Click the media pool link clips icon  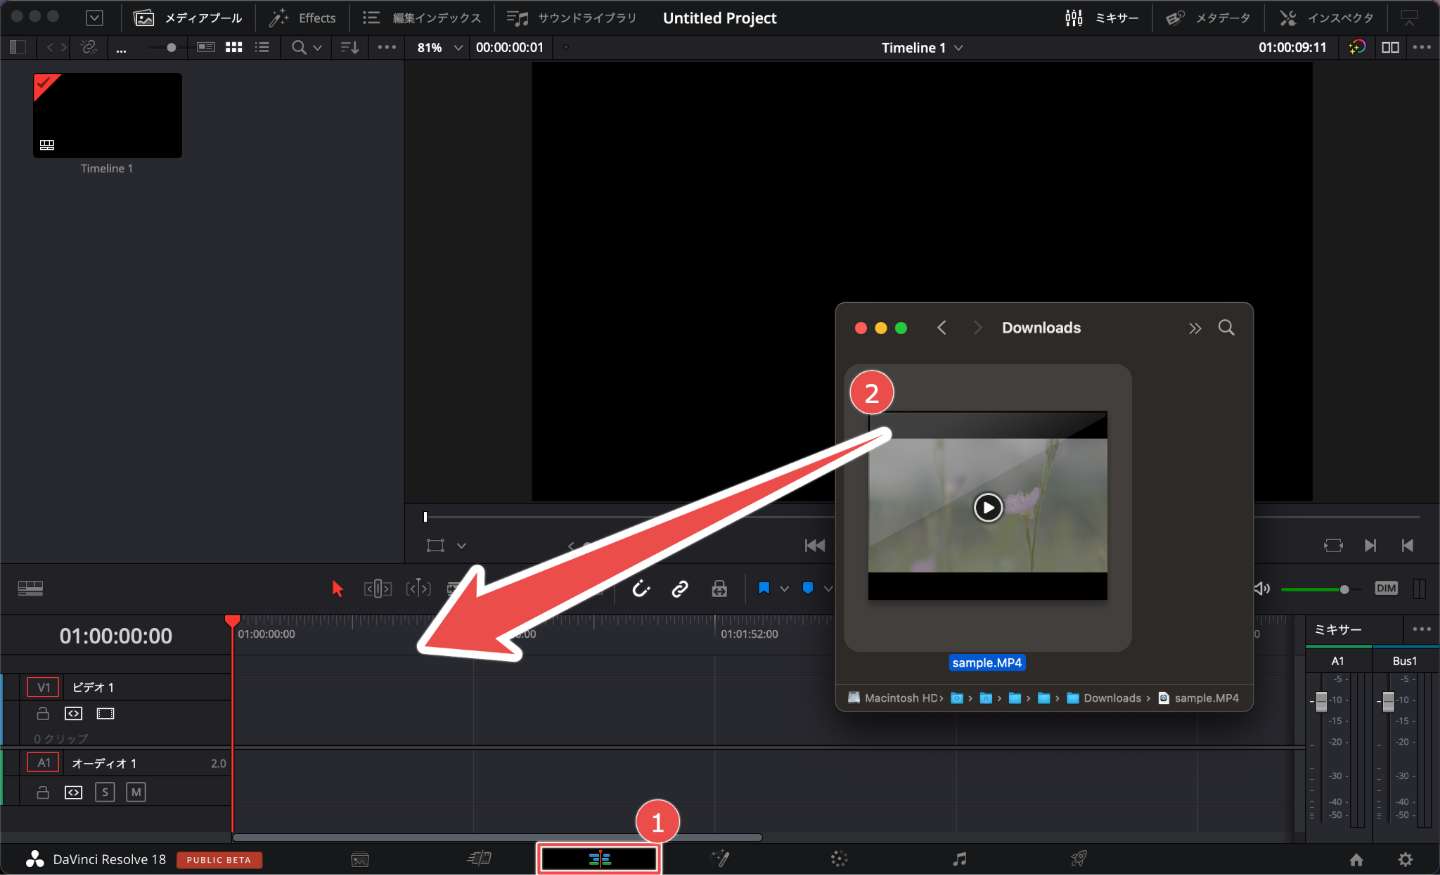click(x=90, y=47)
